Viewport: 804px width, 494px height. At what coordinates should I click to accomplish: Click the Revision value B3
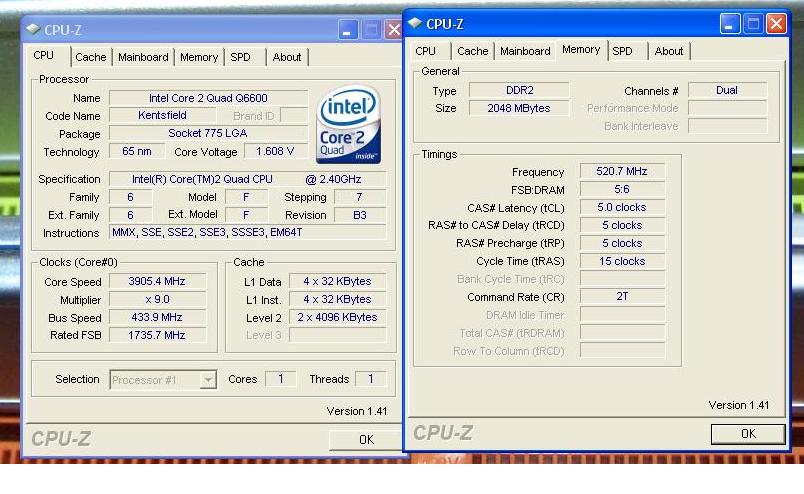pyautogui.click(x=359, y=215)
